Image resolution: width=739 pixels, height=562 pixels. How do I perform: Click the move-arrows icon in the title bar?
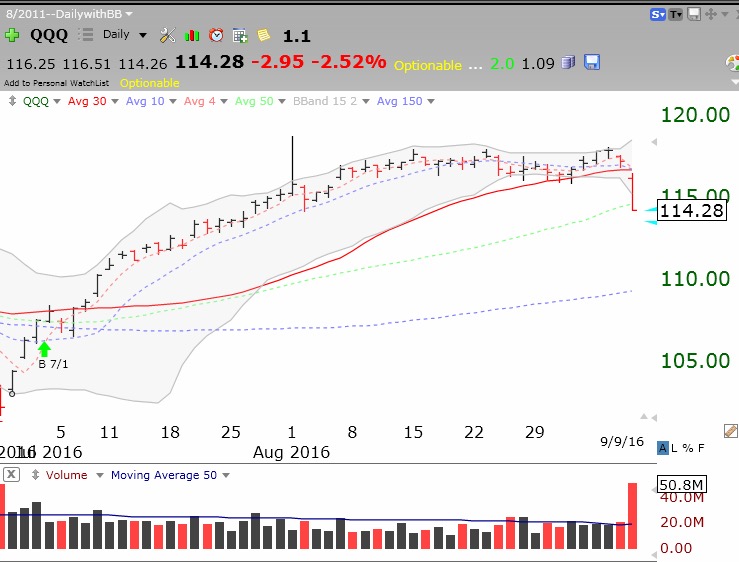(711, 14)
